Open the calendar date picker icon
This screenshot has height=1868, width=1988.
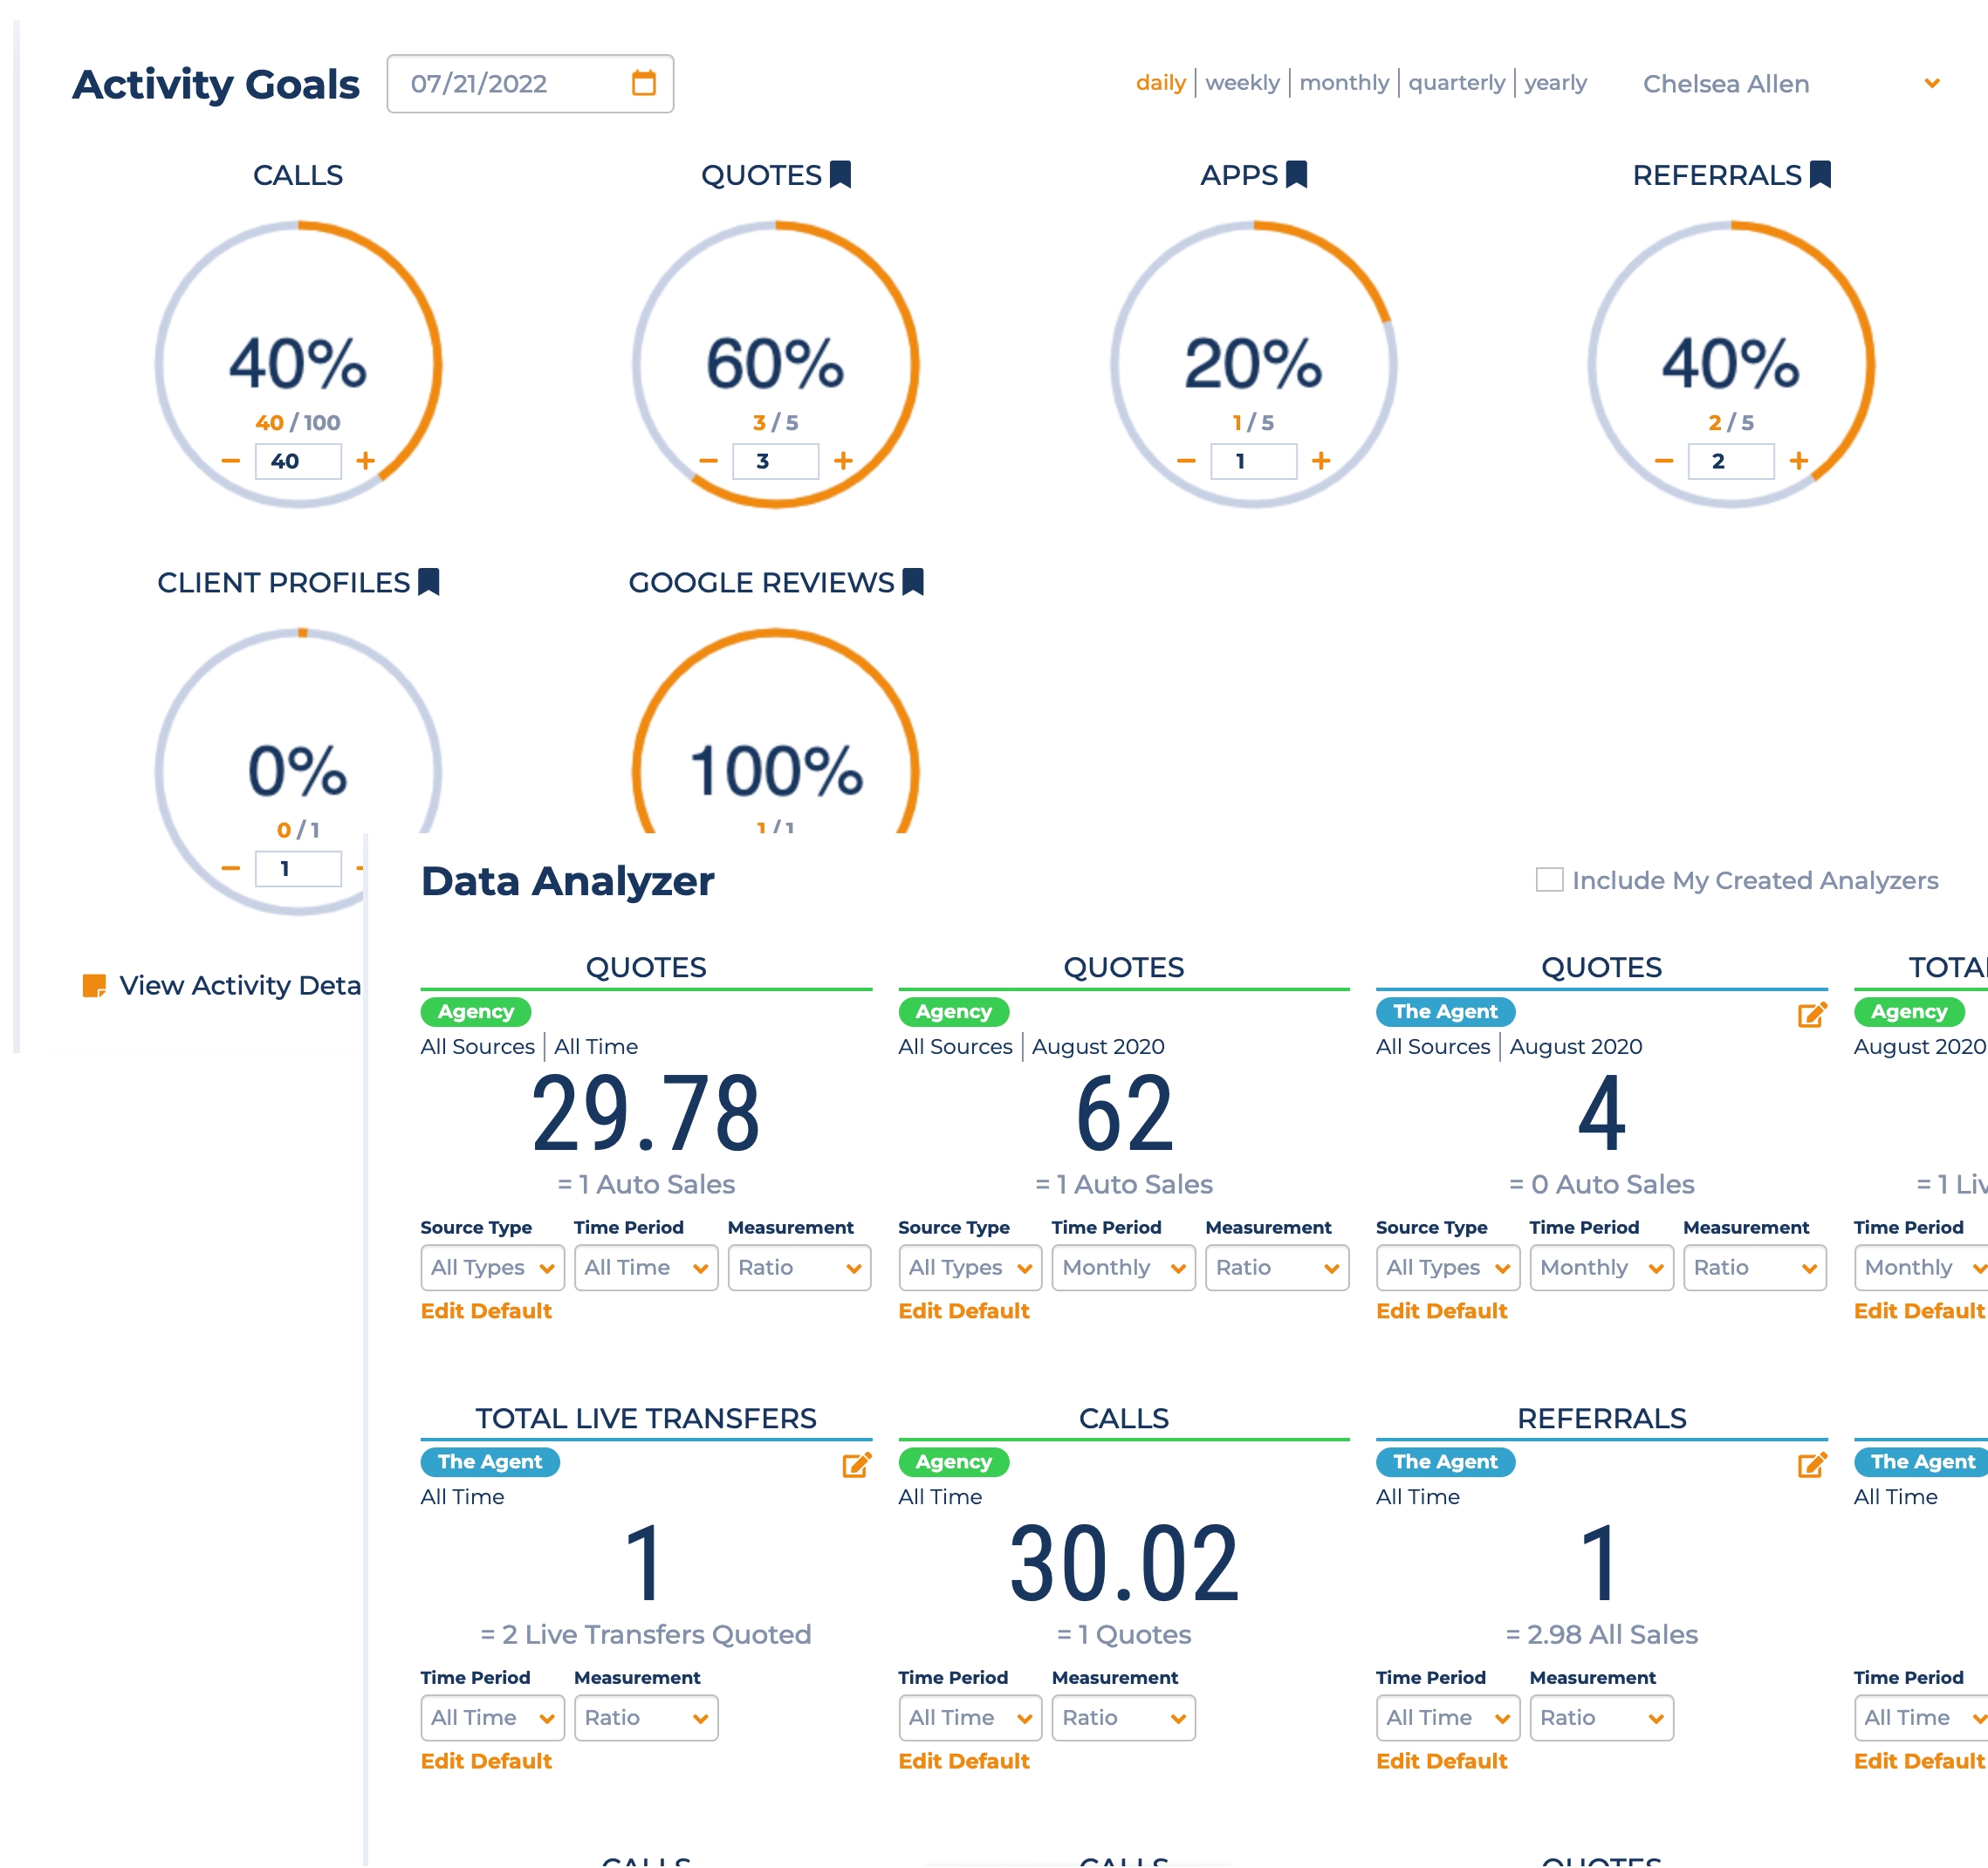coord(644,83)
